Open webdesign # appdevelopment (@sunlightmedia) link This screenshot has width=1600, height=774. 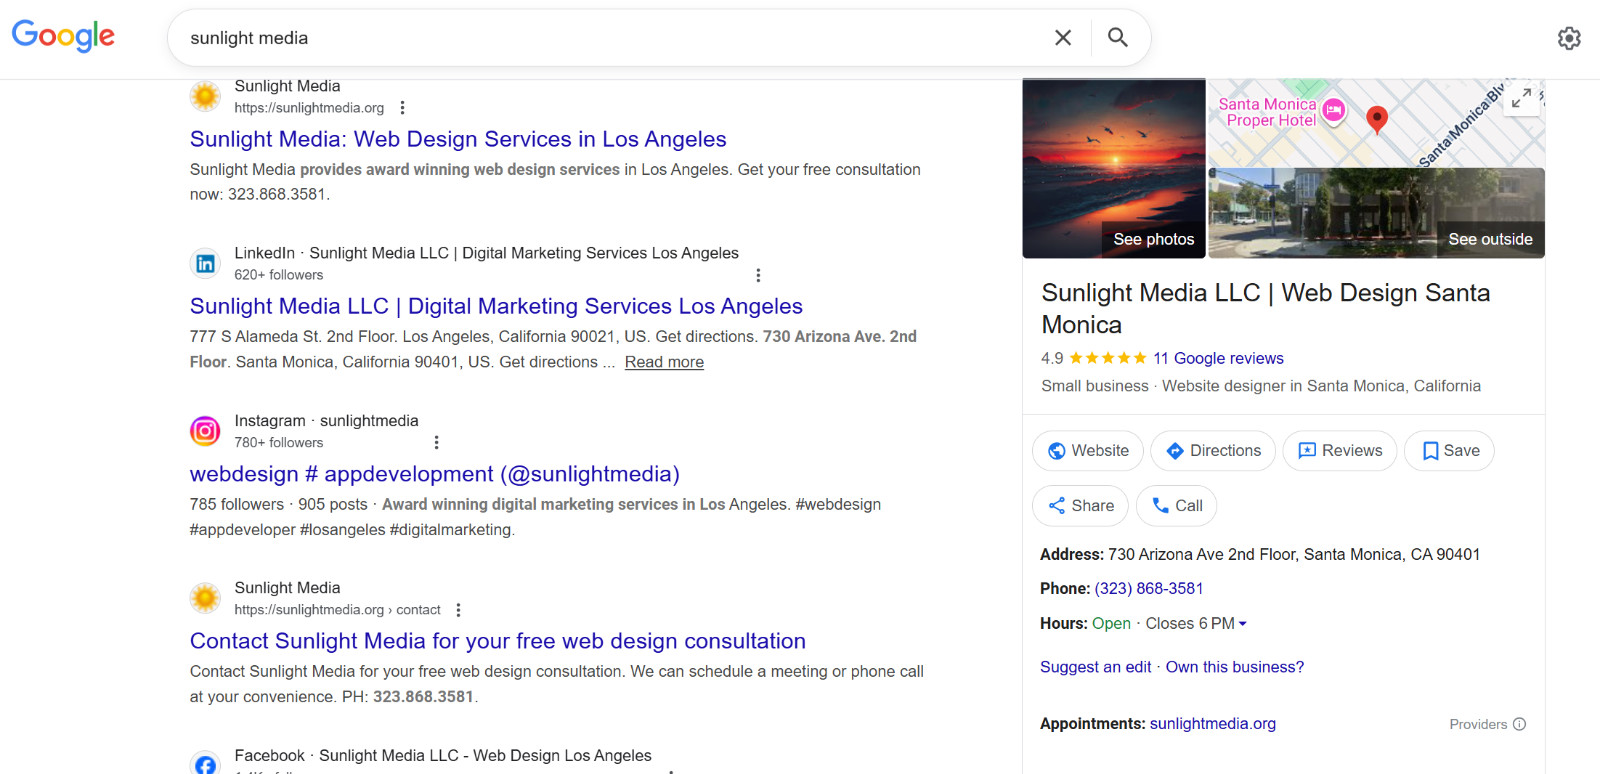tap(435, 474)
